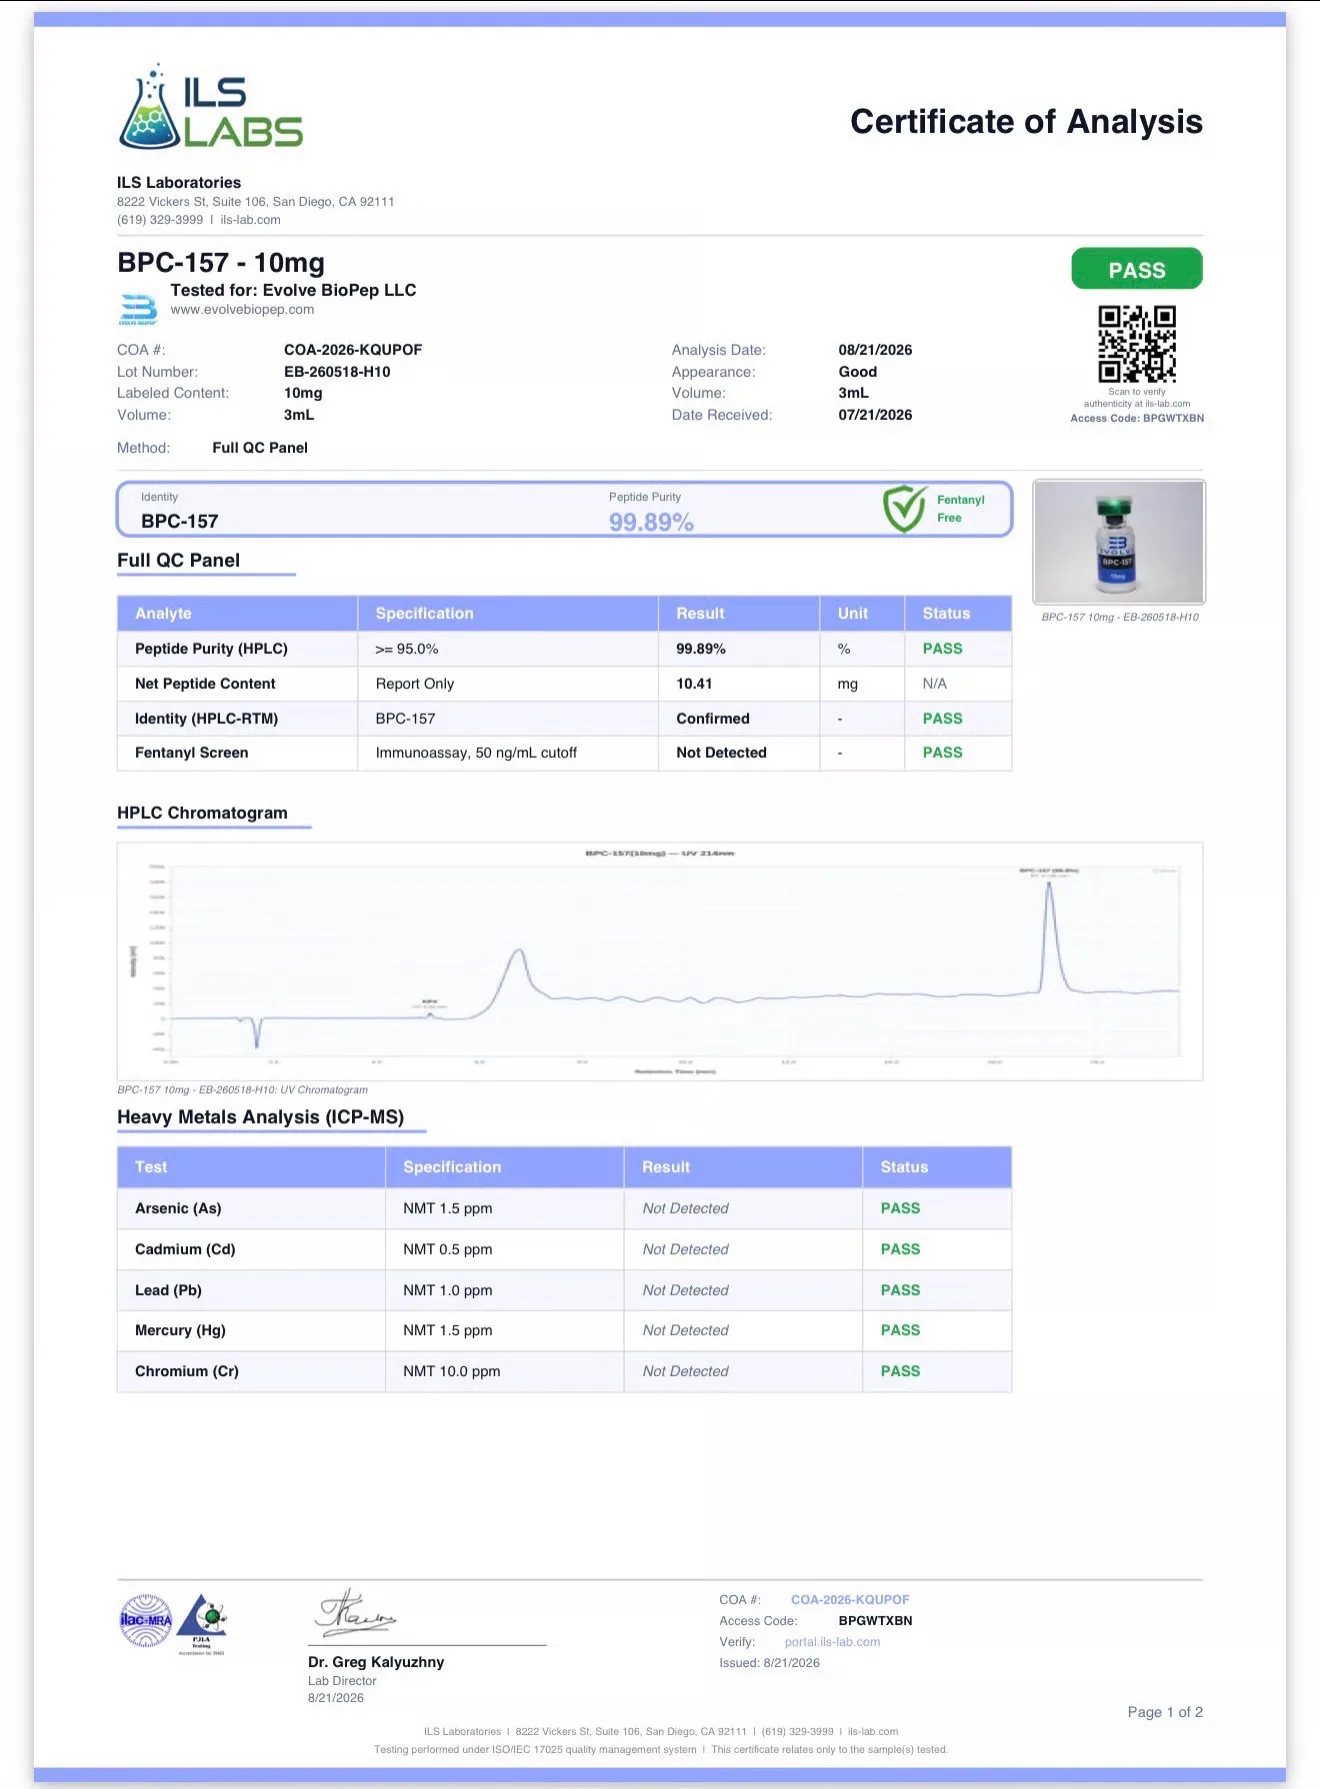1320x1789 pixels.
Task: Click the Dr. Greg Kalyuzhny name
Action: (x=376, y=1662)
